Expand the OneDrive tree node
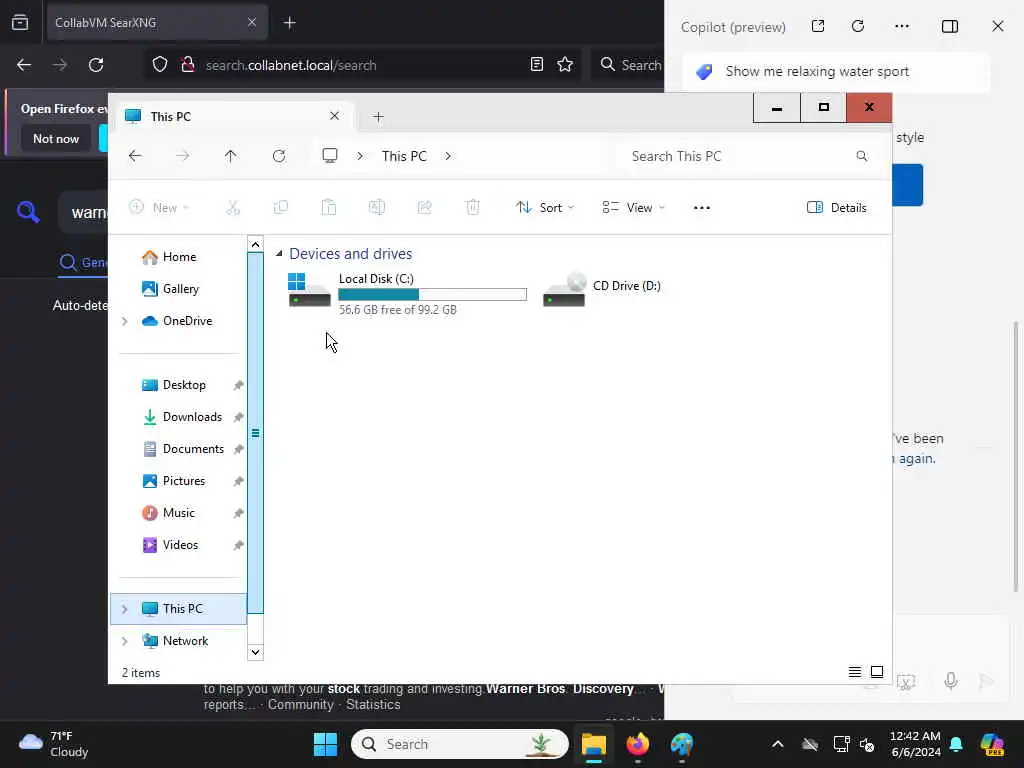The width and height of the screenshot is (1024, 768). [x=125, y=321]
